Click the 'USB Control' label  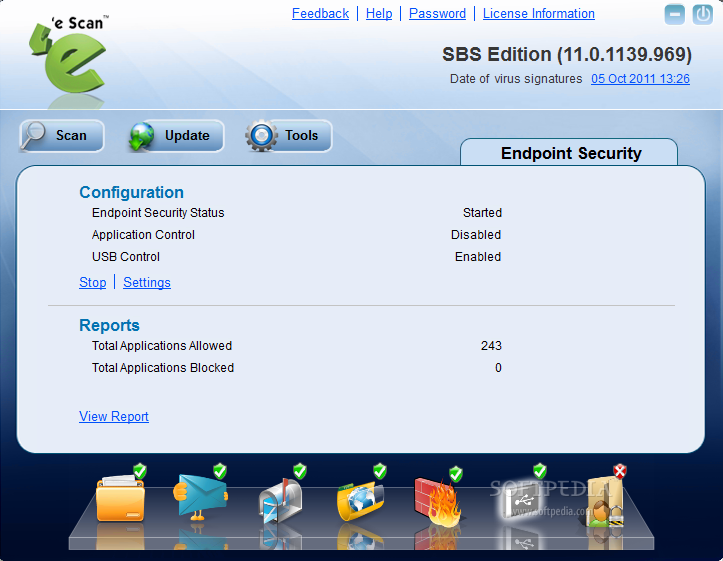126,257
